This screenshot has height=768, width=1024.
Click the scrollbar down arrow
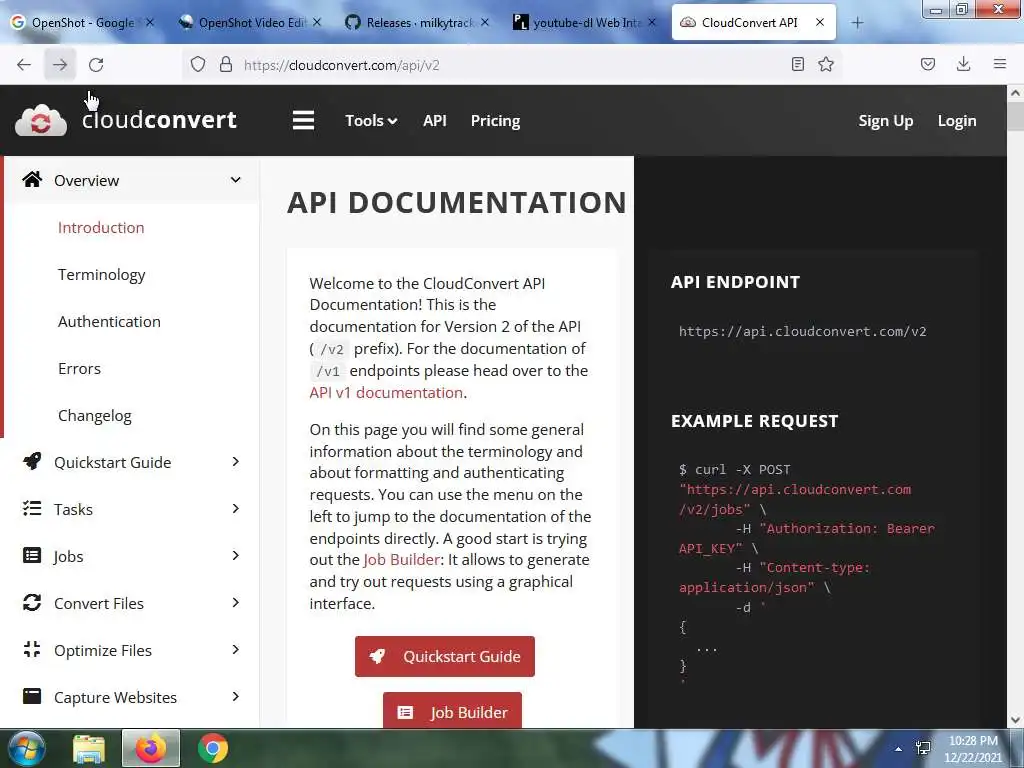1015,720
